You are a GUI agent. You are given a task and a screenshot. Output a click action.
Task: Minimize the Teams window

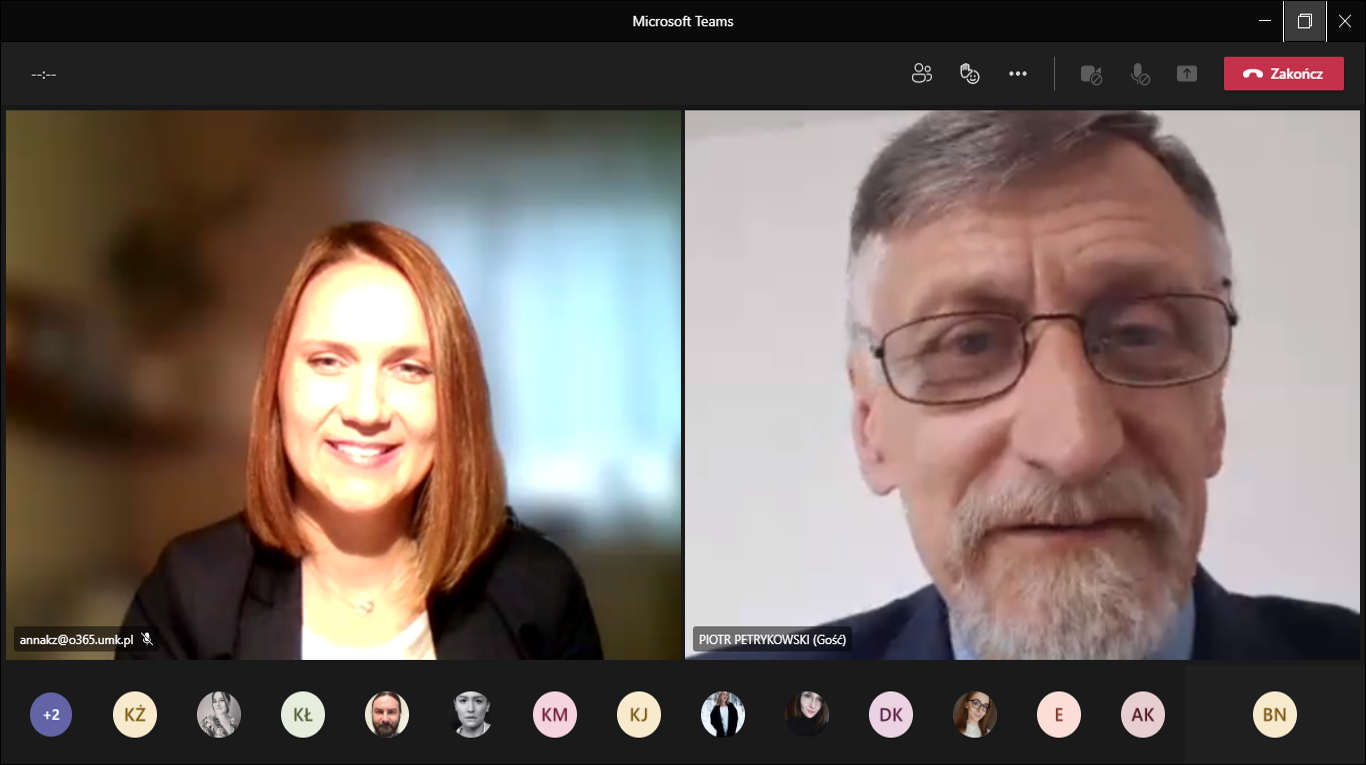tap(1266, 21)
